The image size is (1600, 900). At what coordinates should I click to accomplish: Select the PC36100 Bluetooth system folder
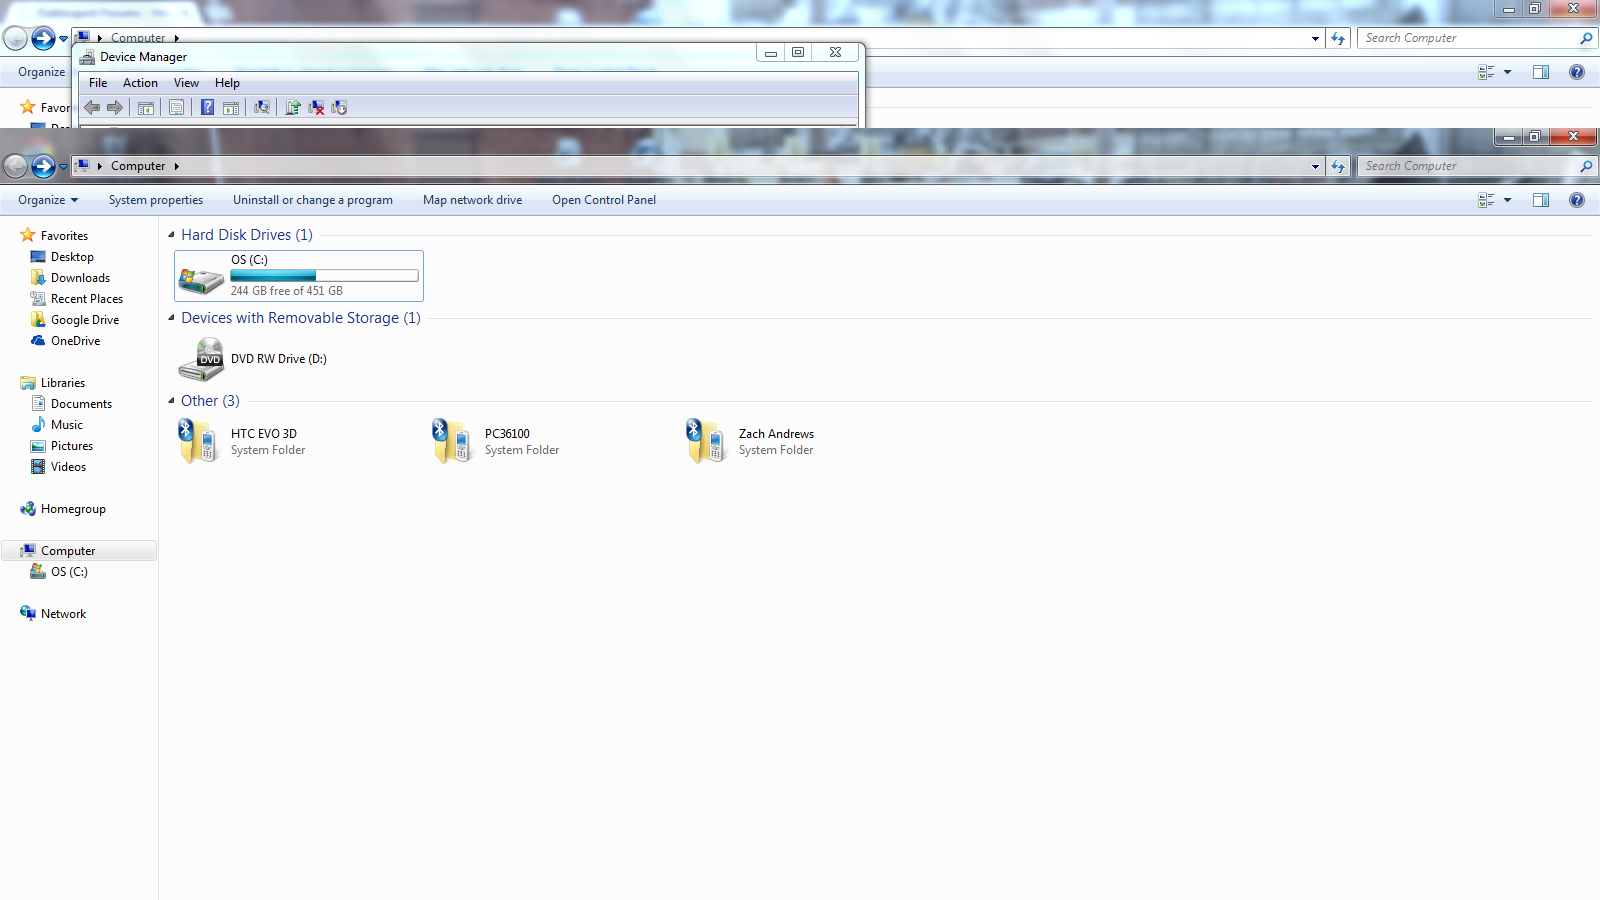pos(495,441)
